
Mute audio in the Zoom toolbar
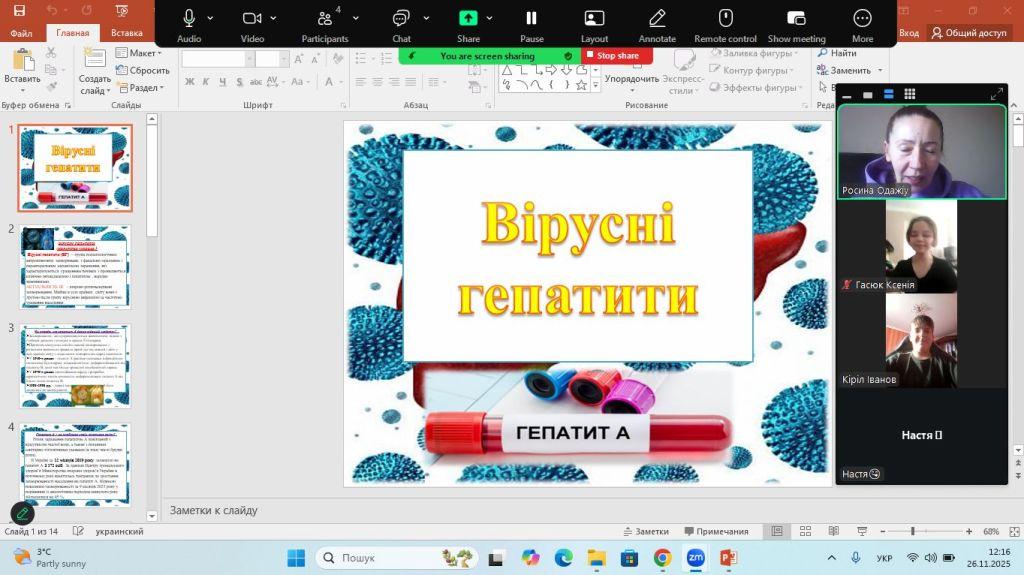tap(189, 18)
